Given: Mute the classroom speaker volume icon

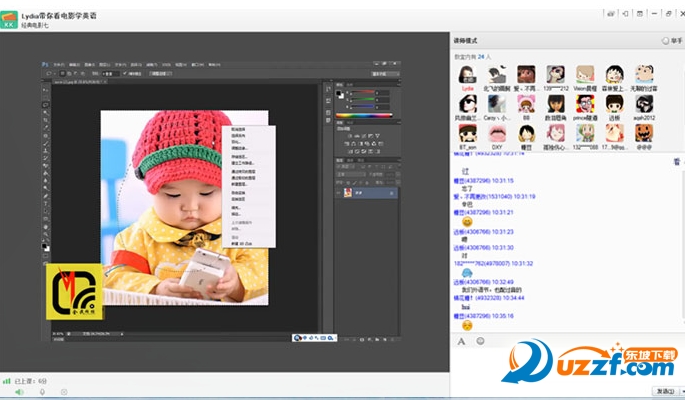Looking at the screenshot, I should point(20,392).
